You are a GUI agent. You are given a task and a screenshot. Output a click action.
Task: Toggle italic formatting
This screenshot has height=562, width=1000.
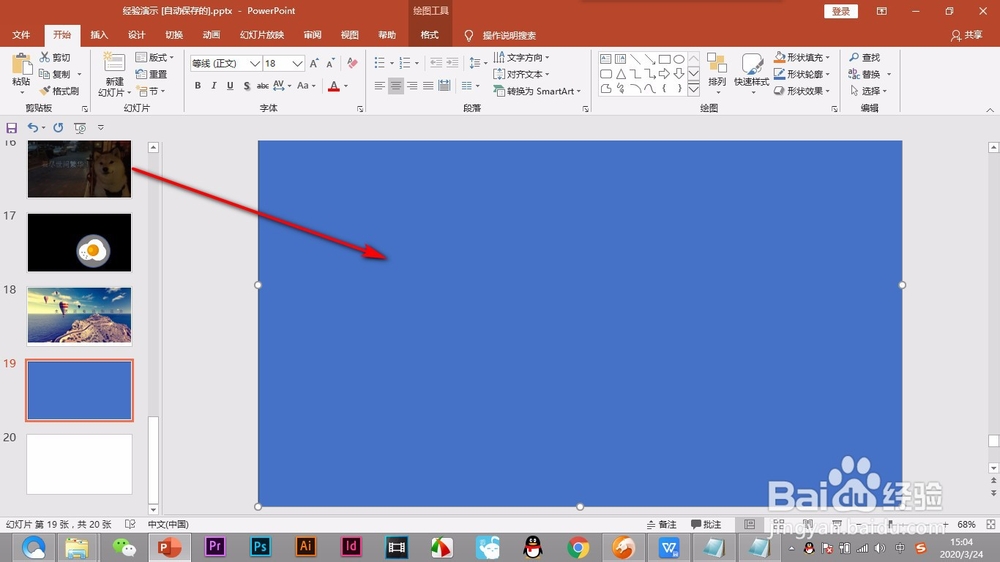(x=214, y=85)
